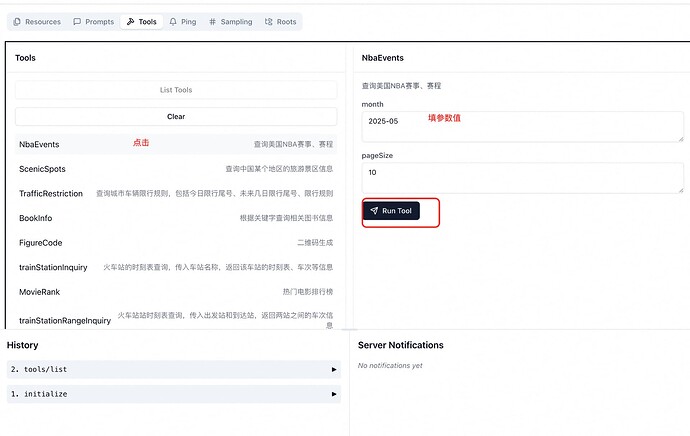Select the ScenicSpots tool
This screenshot has width=690, height=436.
pyautogui.click(x=176, y=169)
